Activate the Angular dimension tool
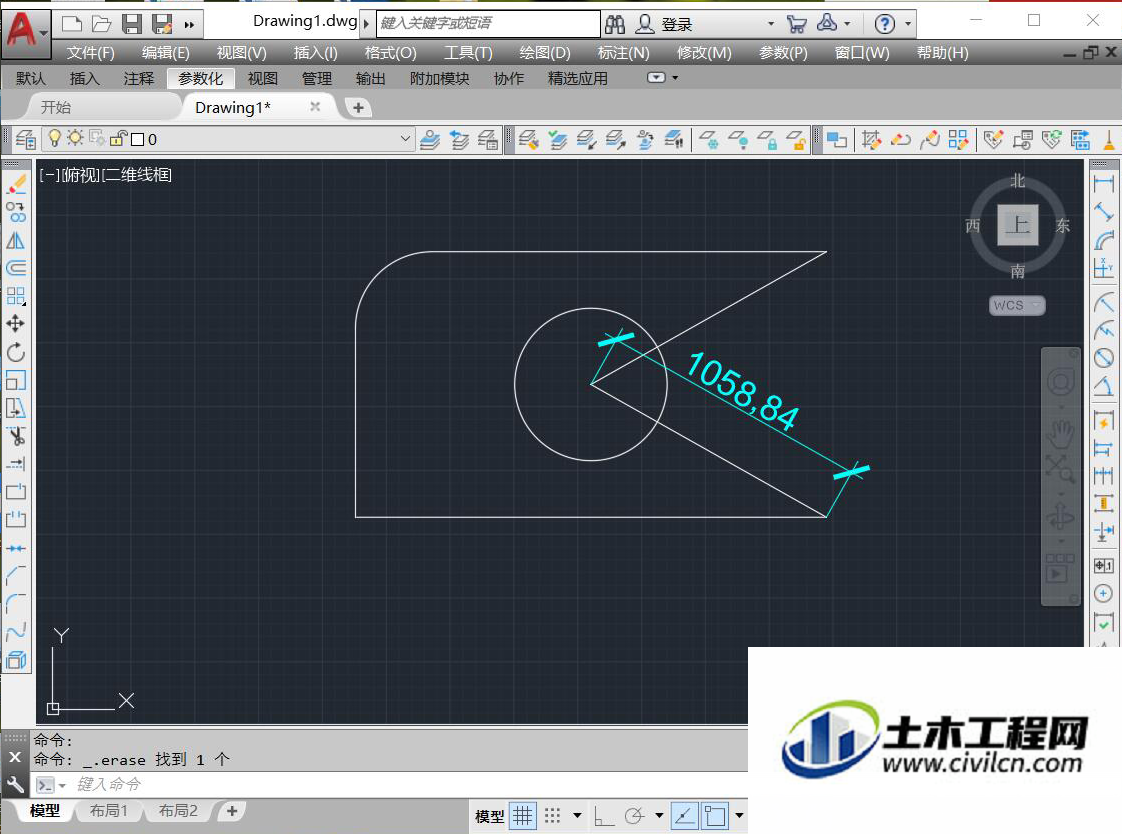 tap(1103, 386)
